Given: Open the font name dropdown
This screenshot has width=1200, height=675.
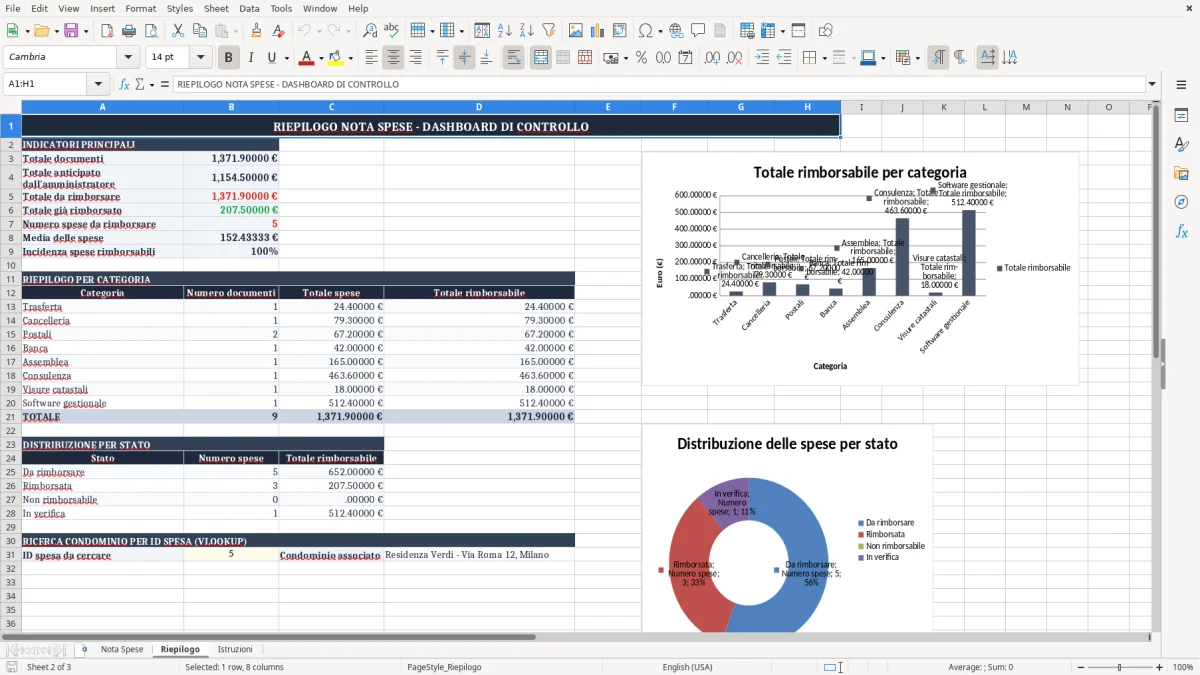Looking at the screenshot, I should [x=128, y=58].
